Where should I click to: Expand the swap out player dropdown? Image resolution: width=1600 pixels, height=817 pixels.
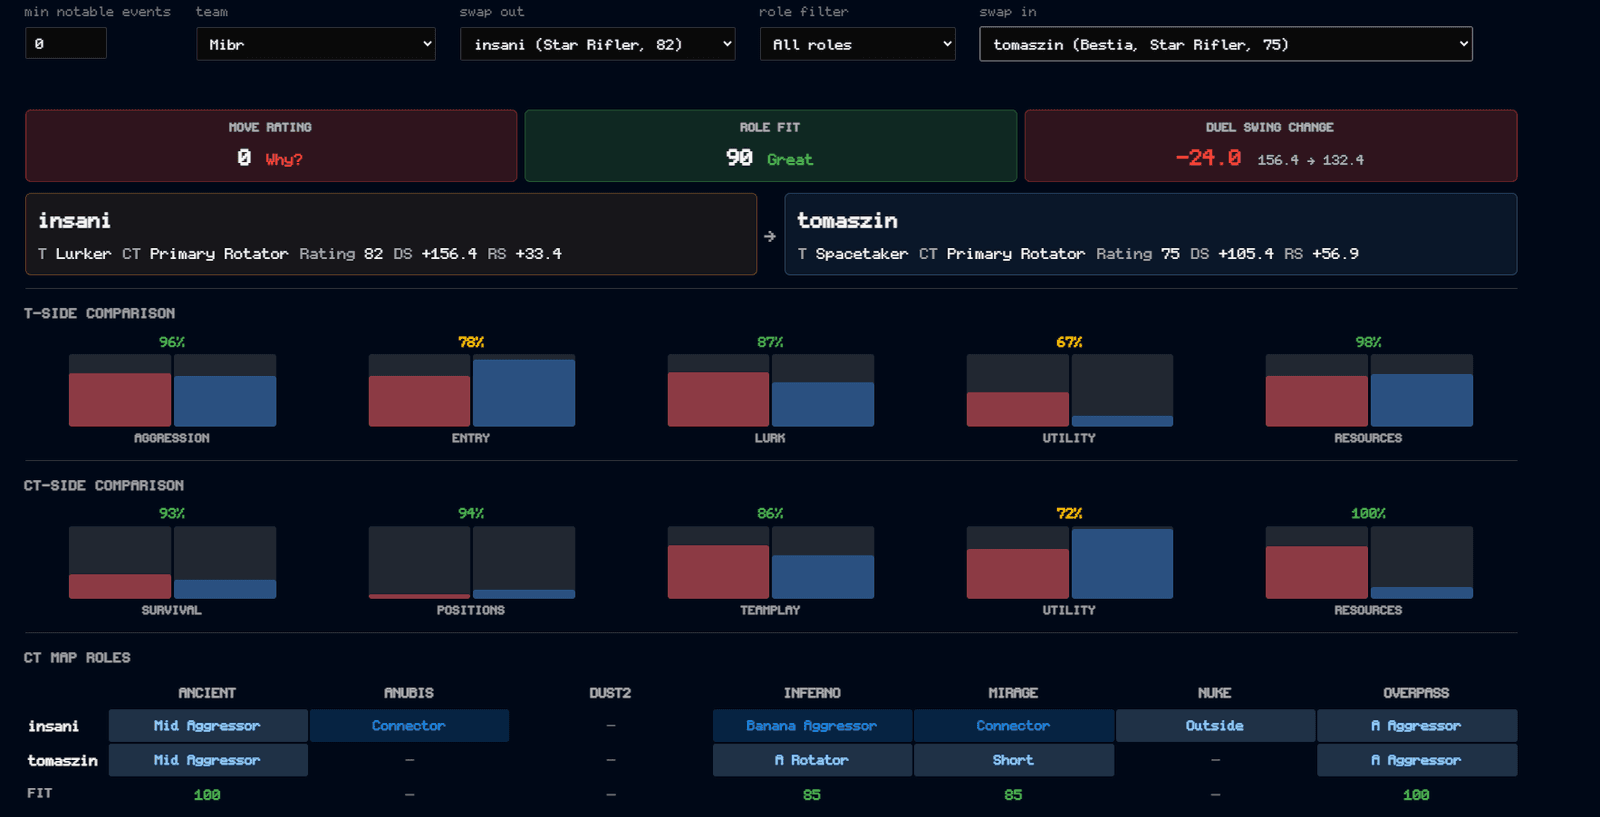[597, 44]
